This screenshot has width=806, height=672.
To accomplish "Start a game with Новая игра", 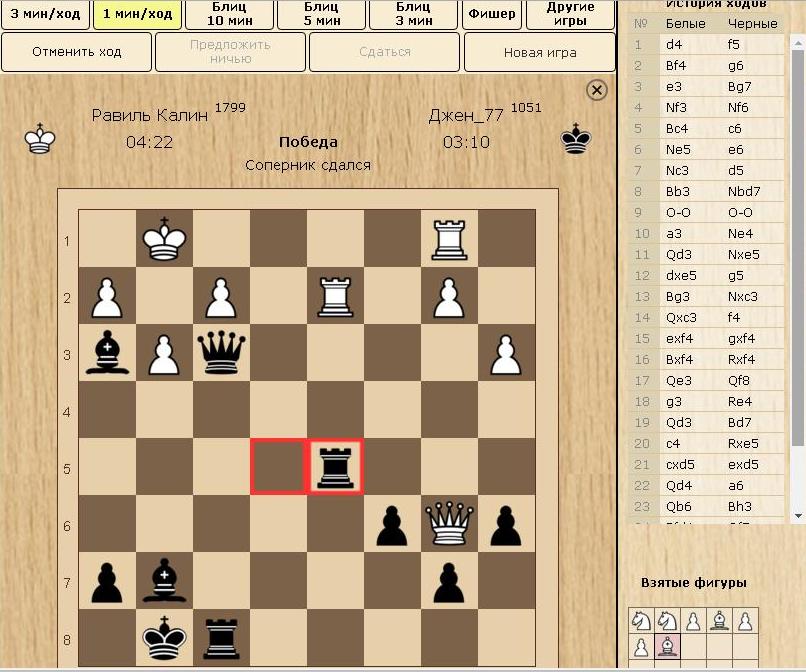I will (x=540, y=52).
